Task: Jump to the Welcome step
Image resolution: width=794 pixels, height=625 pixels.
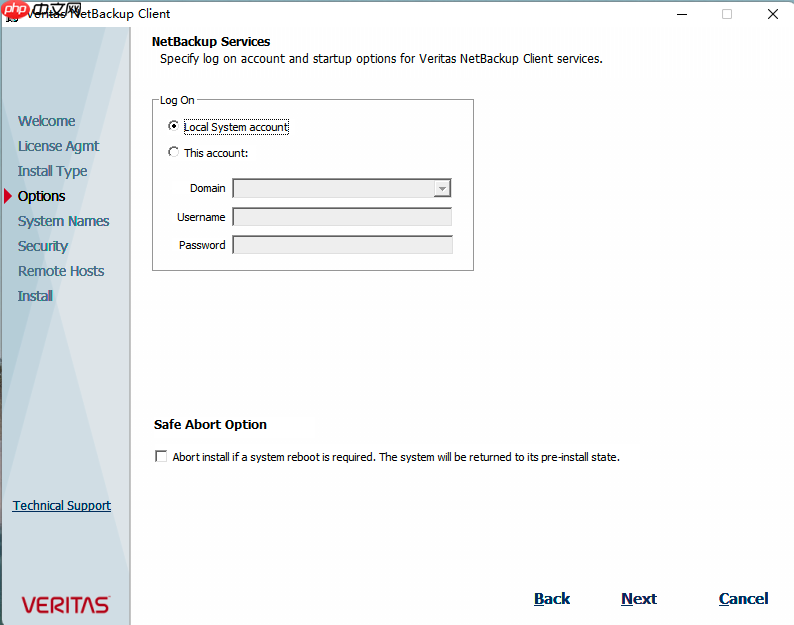Action: click(x=47, y=121)
